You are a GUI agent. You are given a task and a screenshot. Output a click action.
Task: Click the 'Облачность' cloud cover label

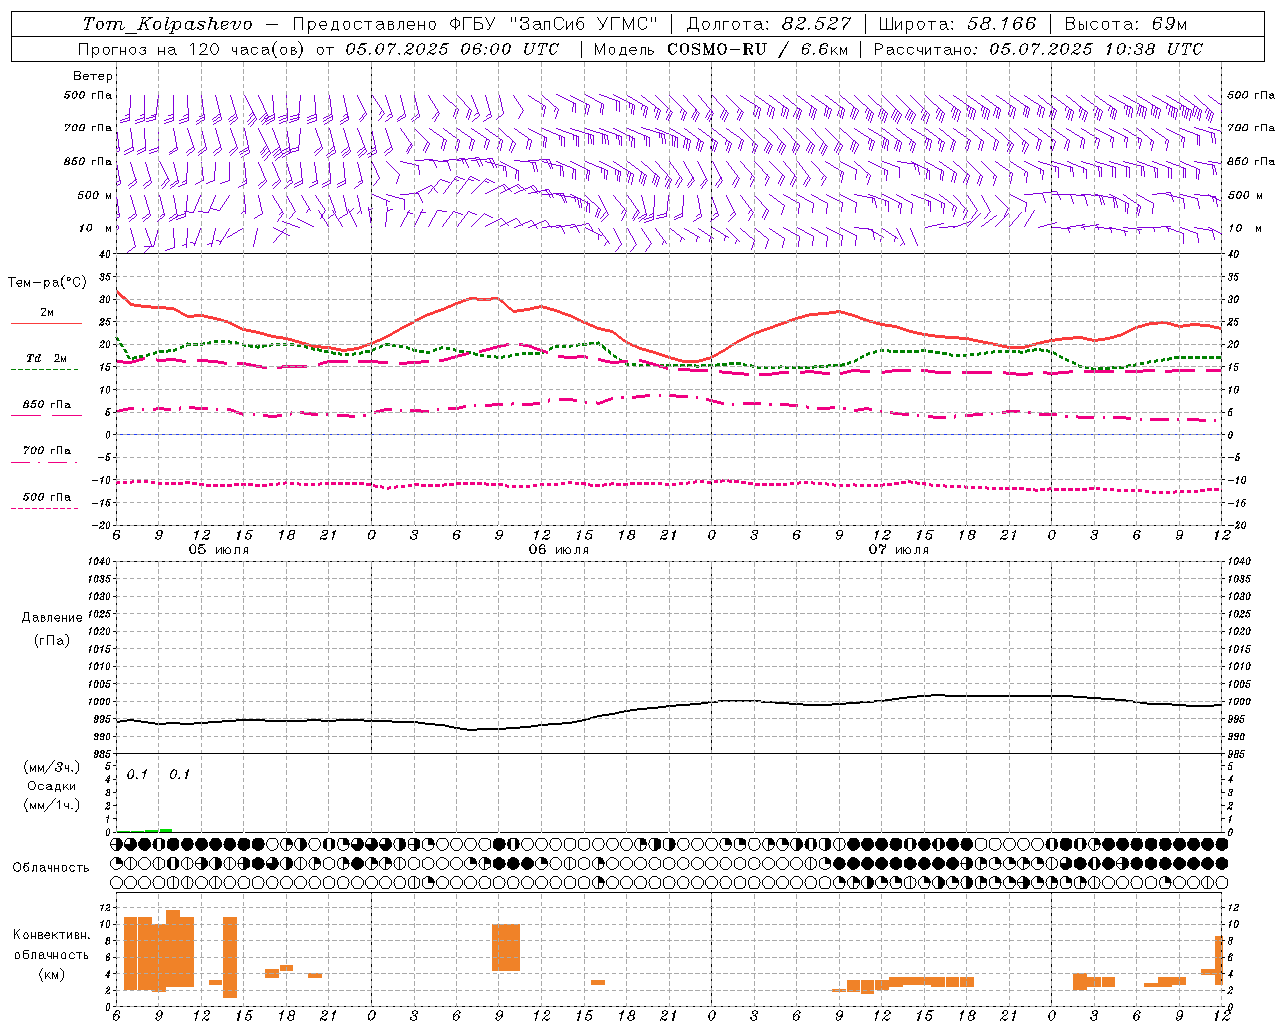pyautogui.click(x=51, y=868)
